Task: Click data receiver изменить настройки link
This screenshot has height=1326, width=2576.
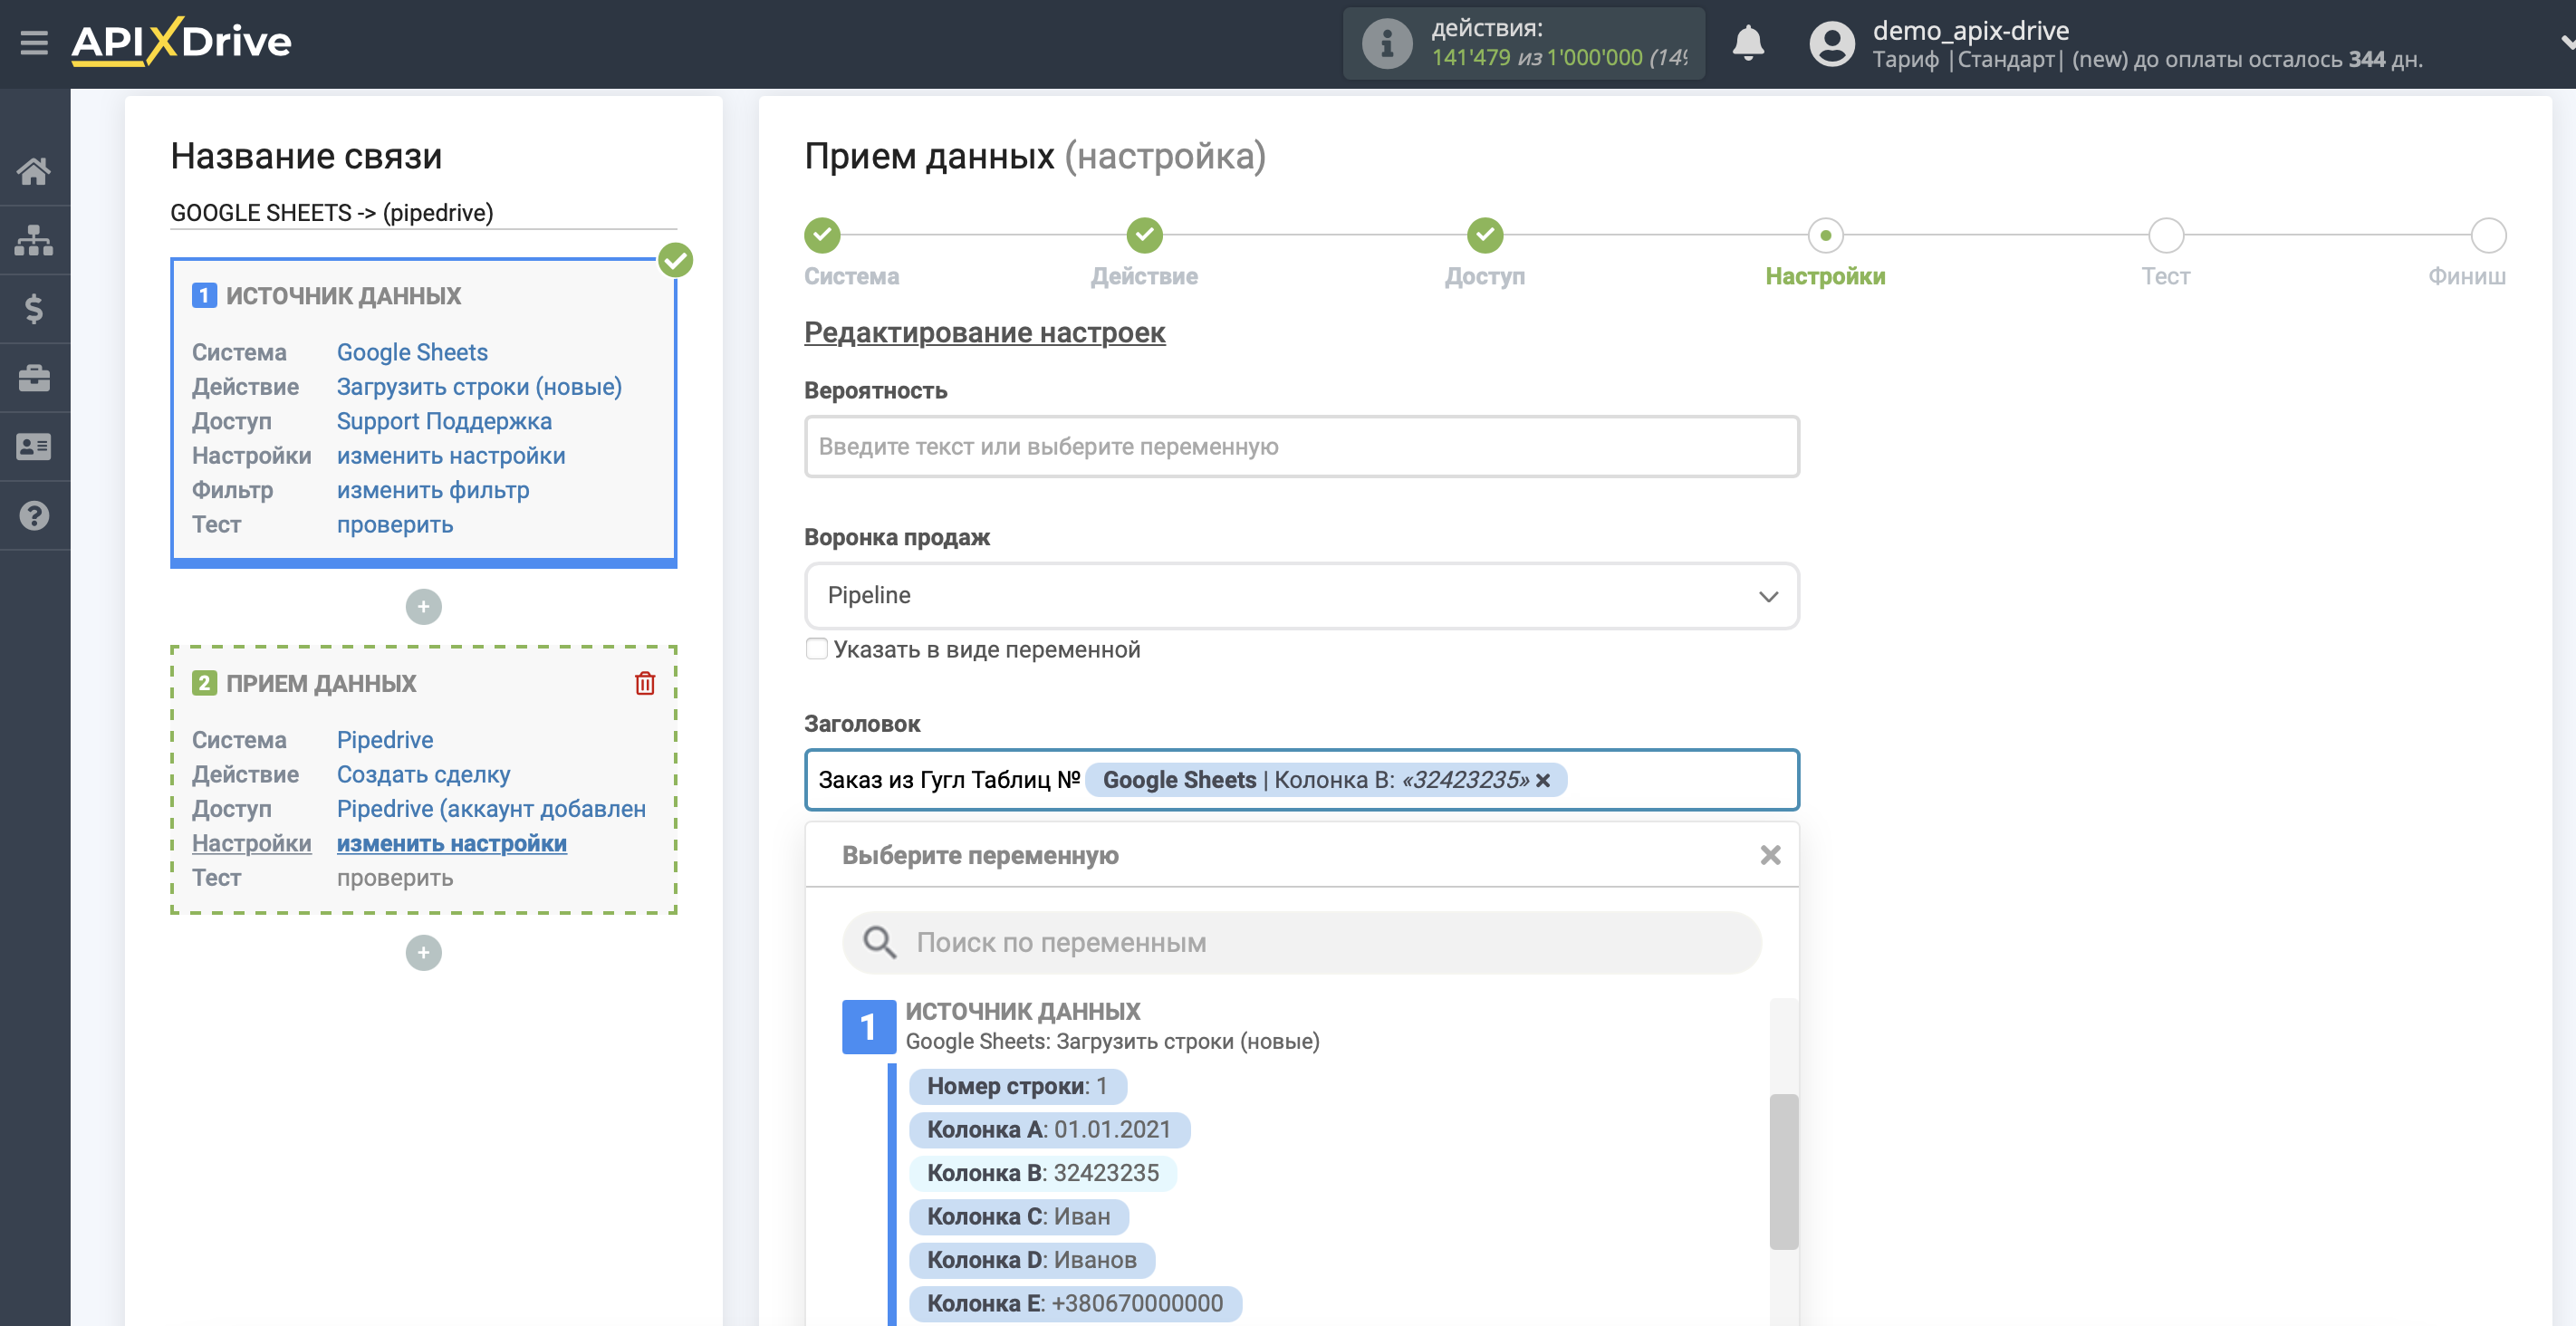Action: [x=452, y=843]
